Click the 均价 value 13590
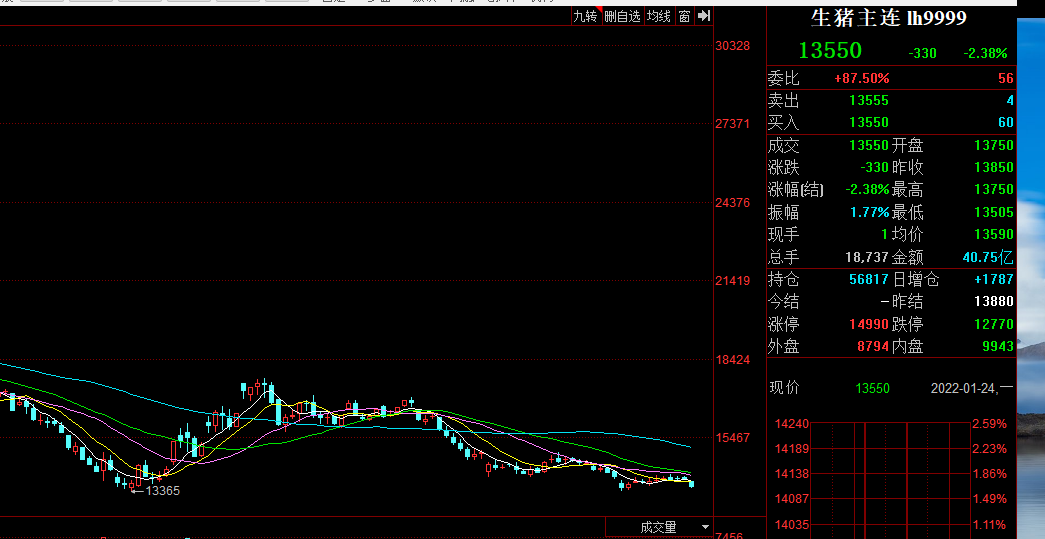Screen dimensions: 1045x539 994,235
